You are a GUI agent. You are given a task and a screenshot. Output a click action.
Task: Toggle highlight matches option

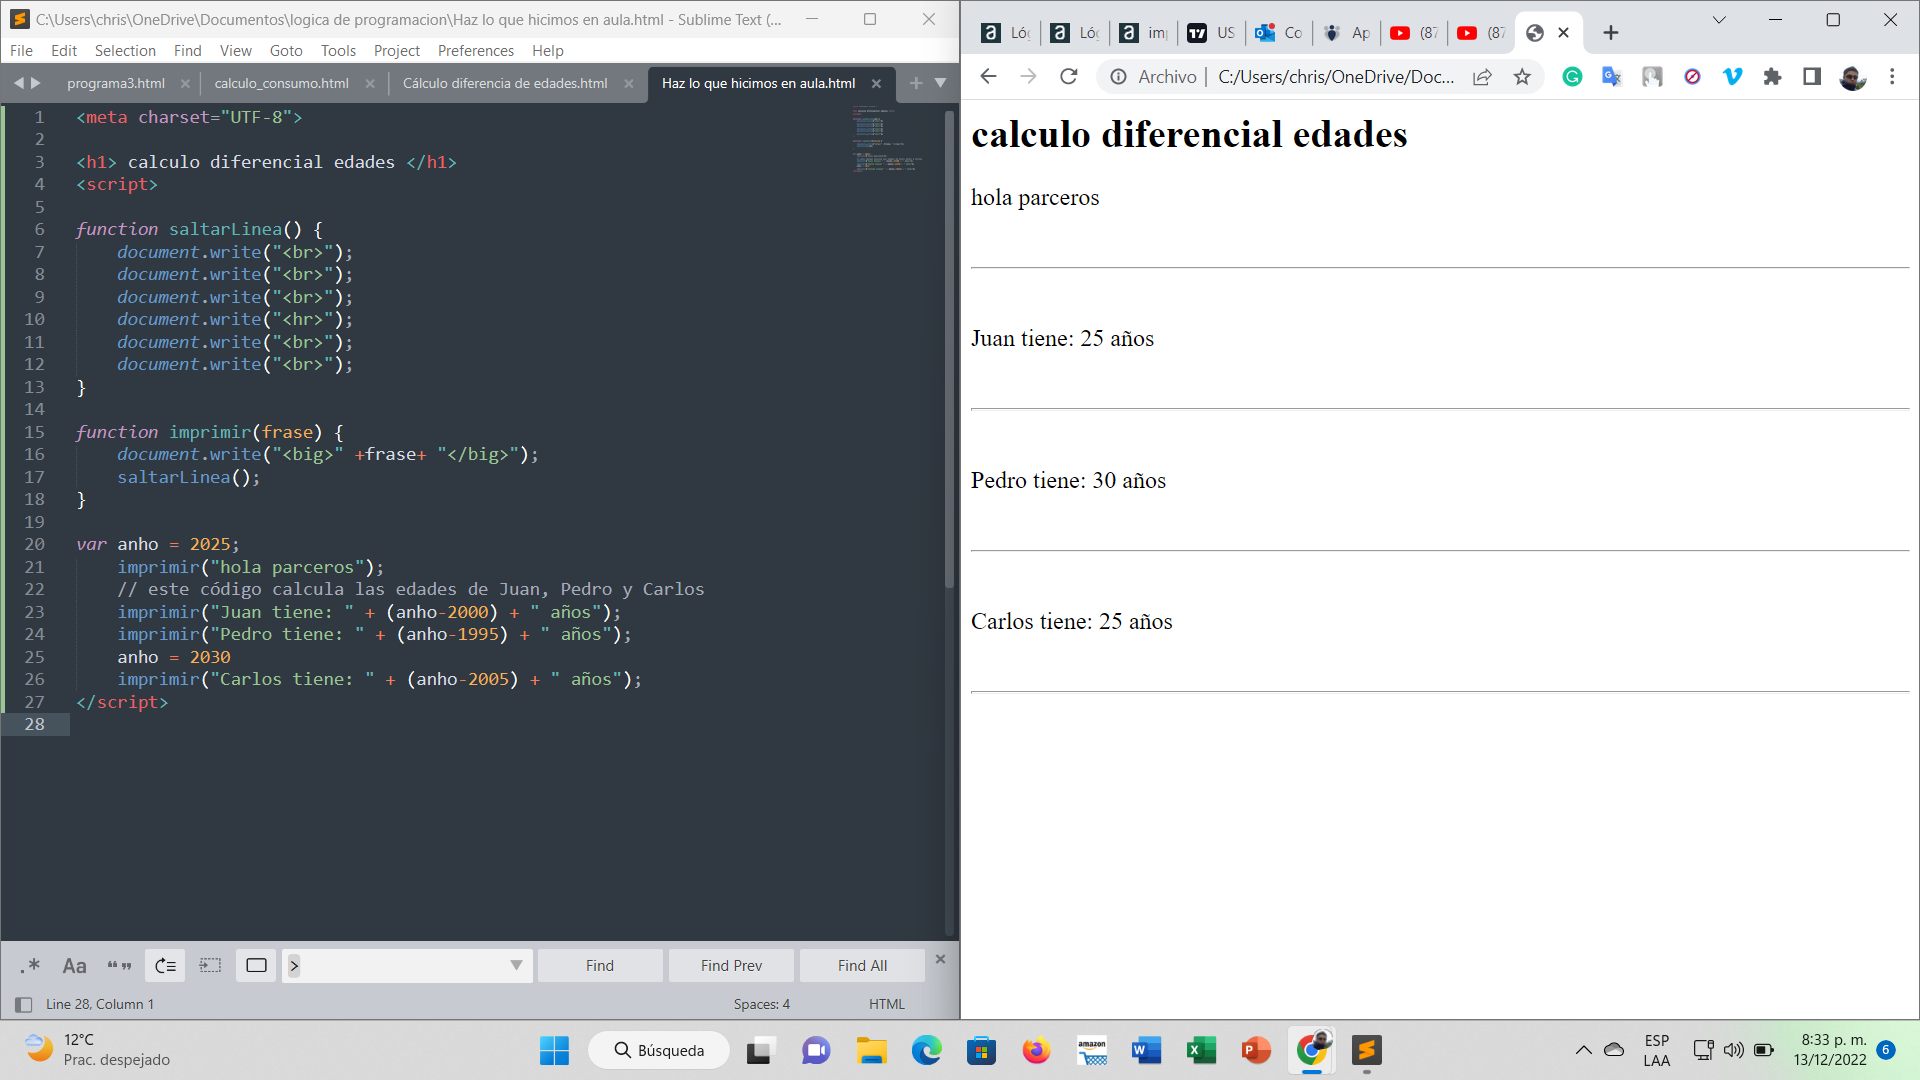(257, 965)
